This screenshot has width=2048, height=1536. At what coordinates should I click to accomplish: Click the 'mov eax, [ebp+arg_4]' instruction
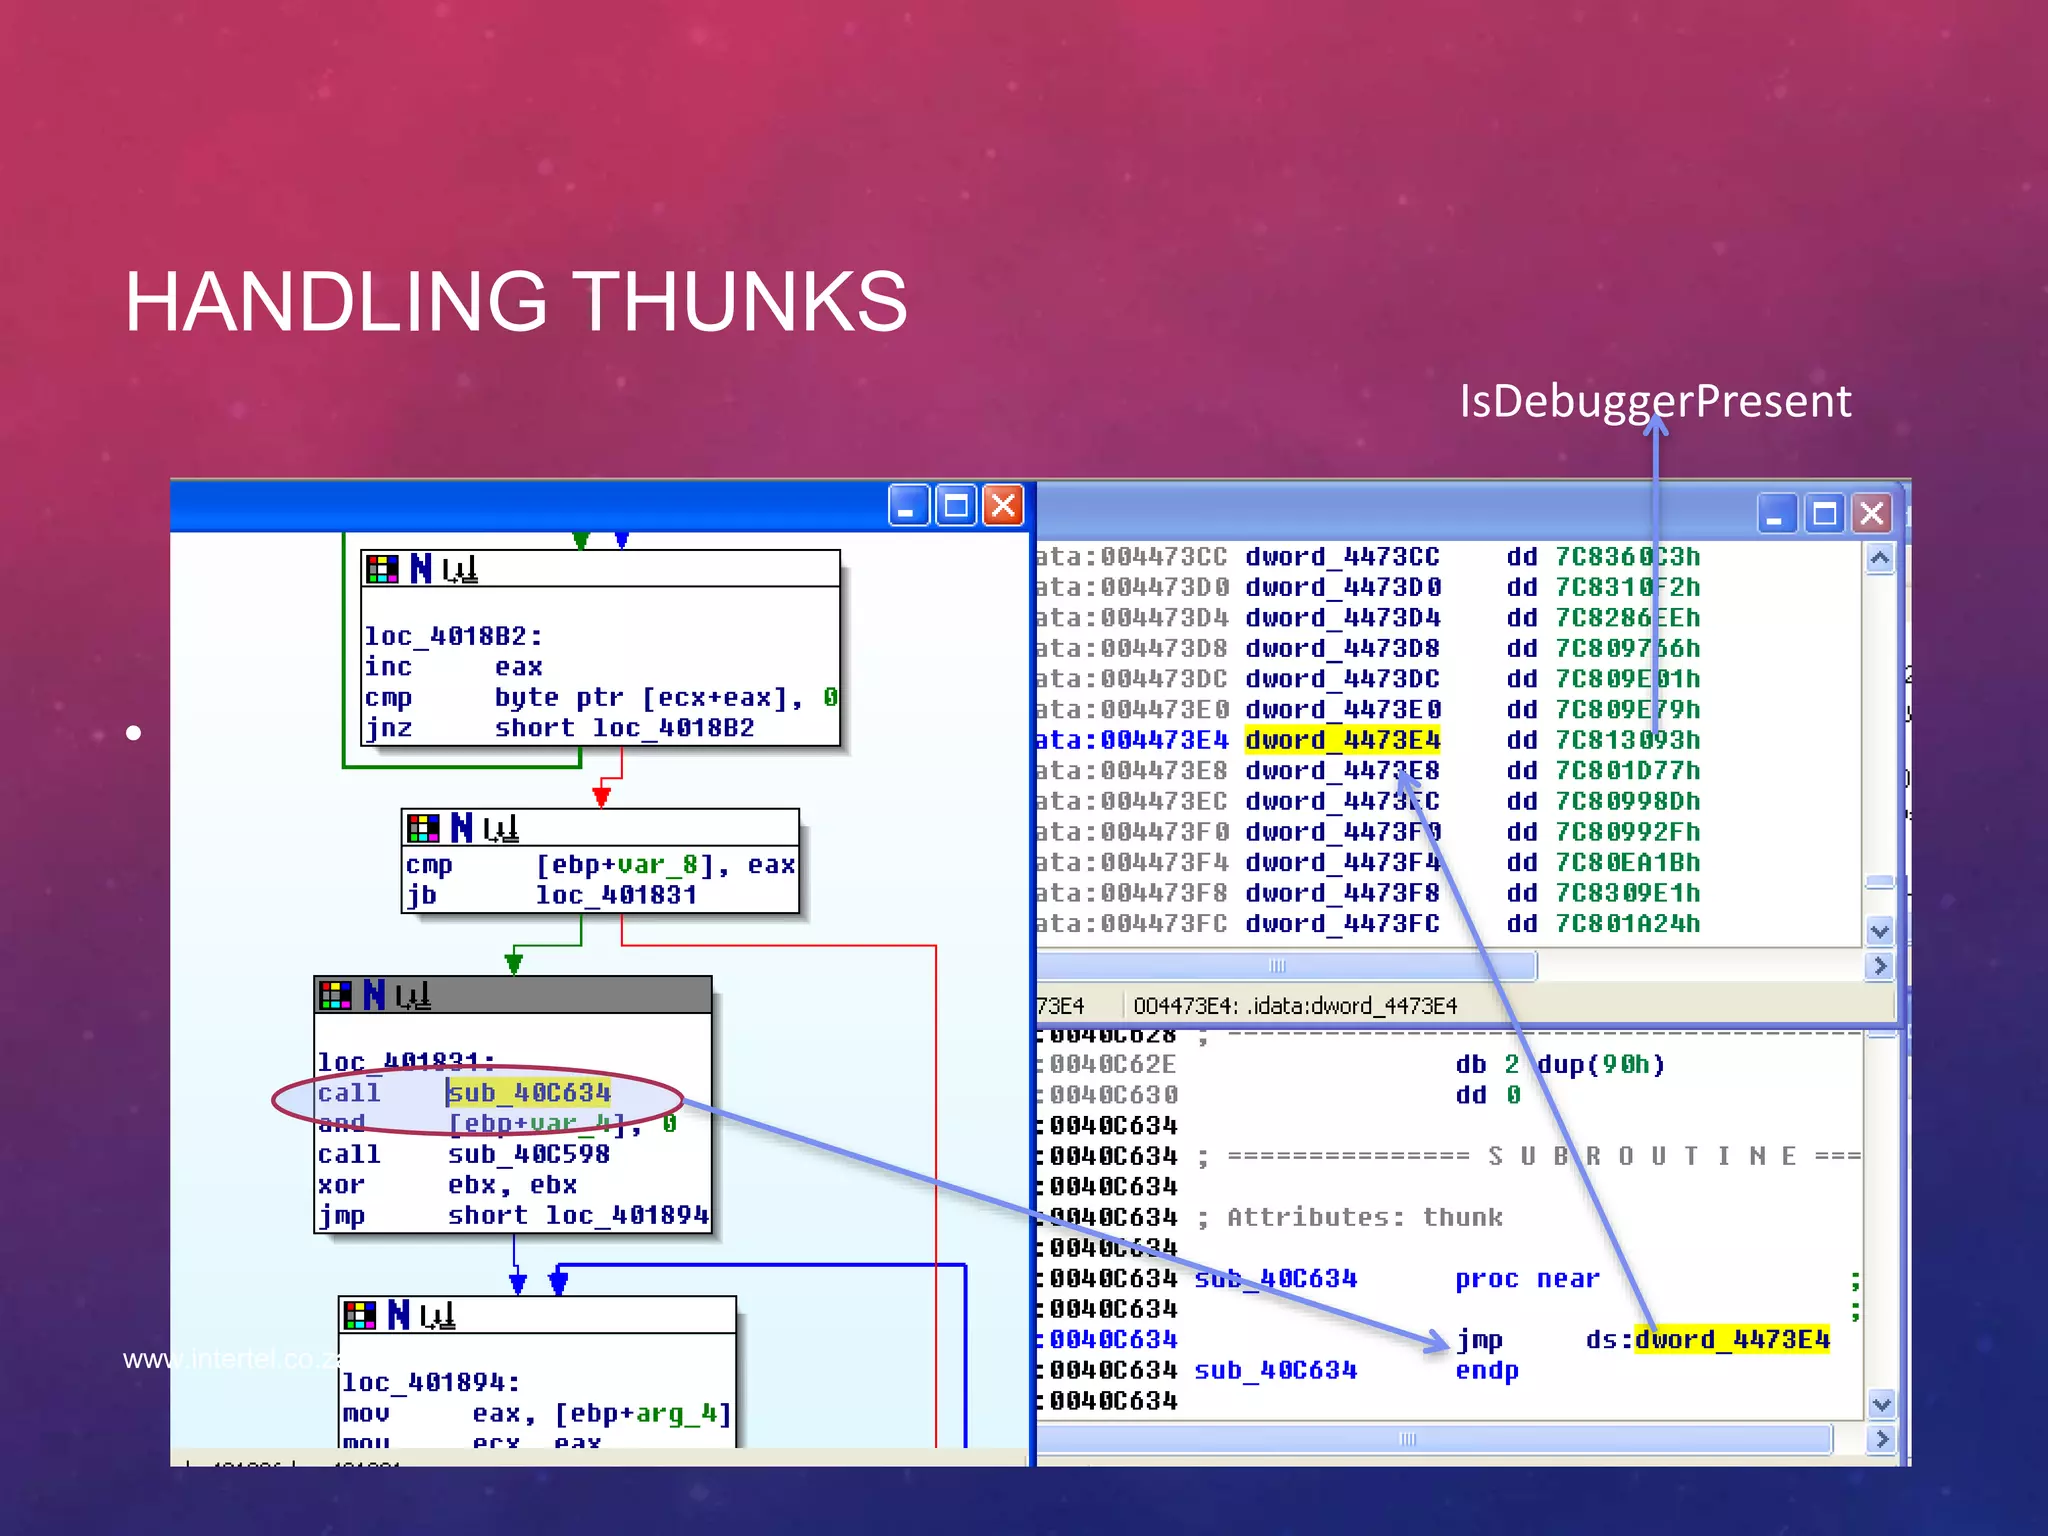click(537, 1414)
